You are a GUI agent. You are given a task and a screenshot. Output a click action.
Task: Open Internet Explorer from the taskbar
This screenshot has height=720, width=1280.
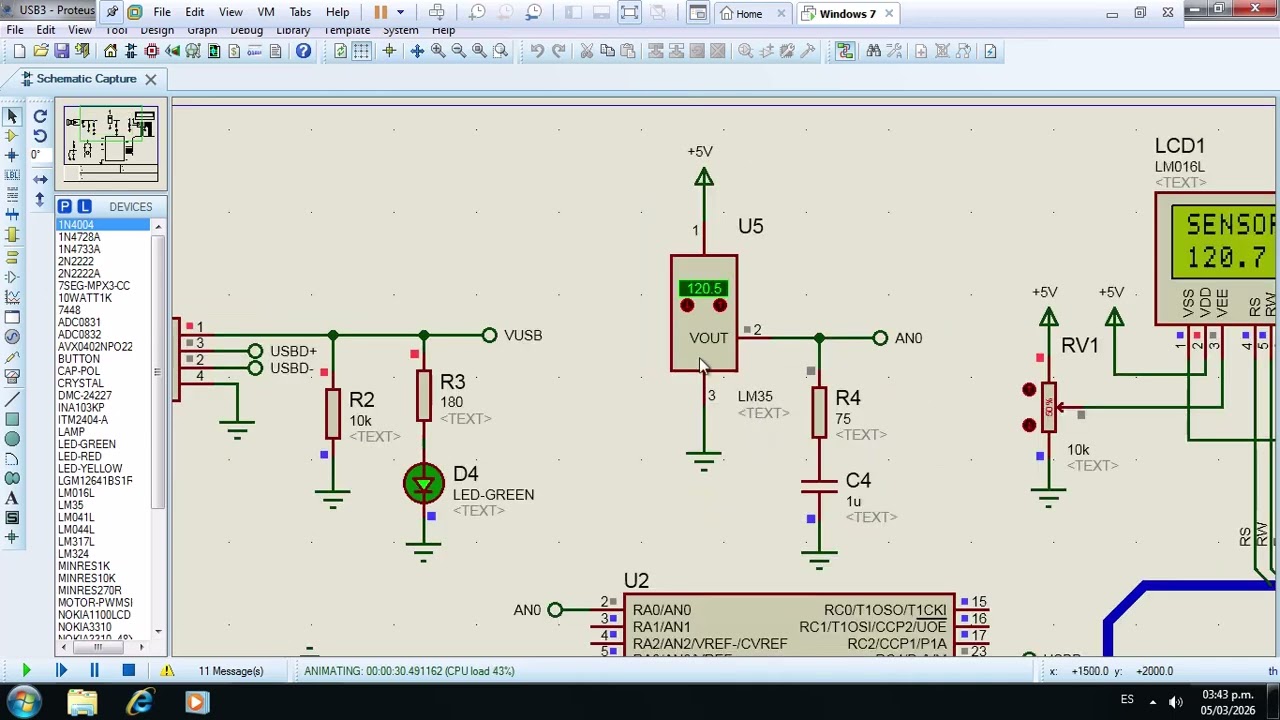click(x=139, y=702)
